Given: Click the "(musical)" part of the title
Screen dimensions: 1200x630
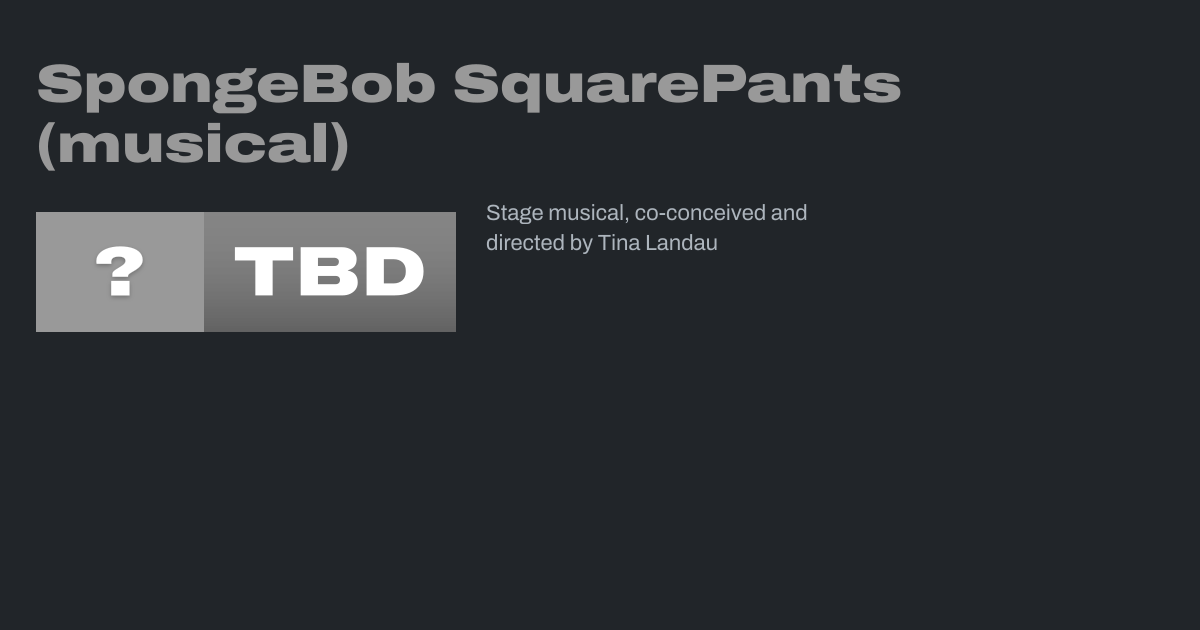Looking at the screenshot, I should 193,145.
